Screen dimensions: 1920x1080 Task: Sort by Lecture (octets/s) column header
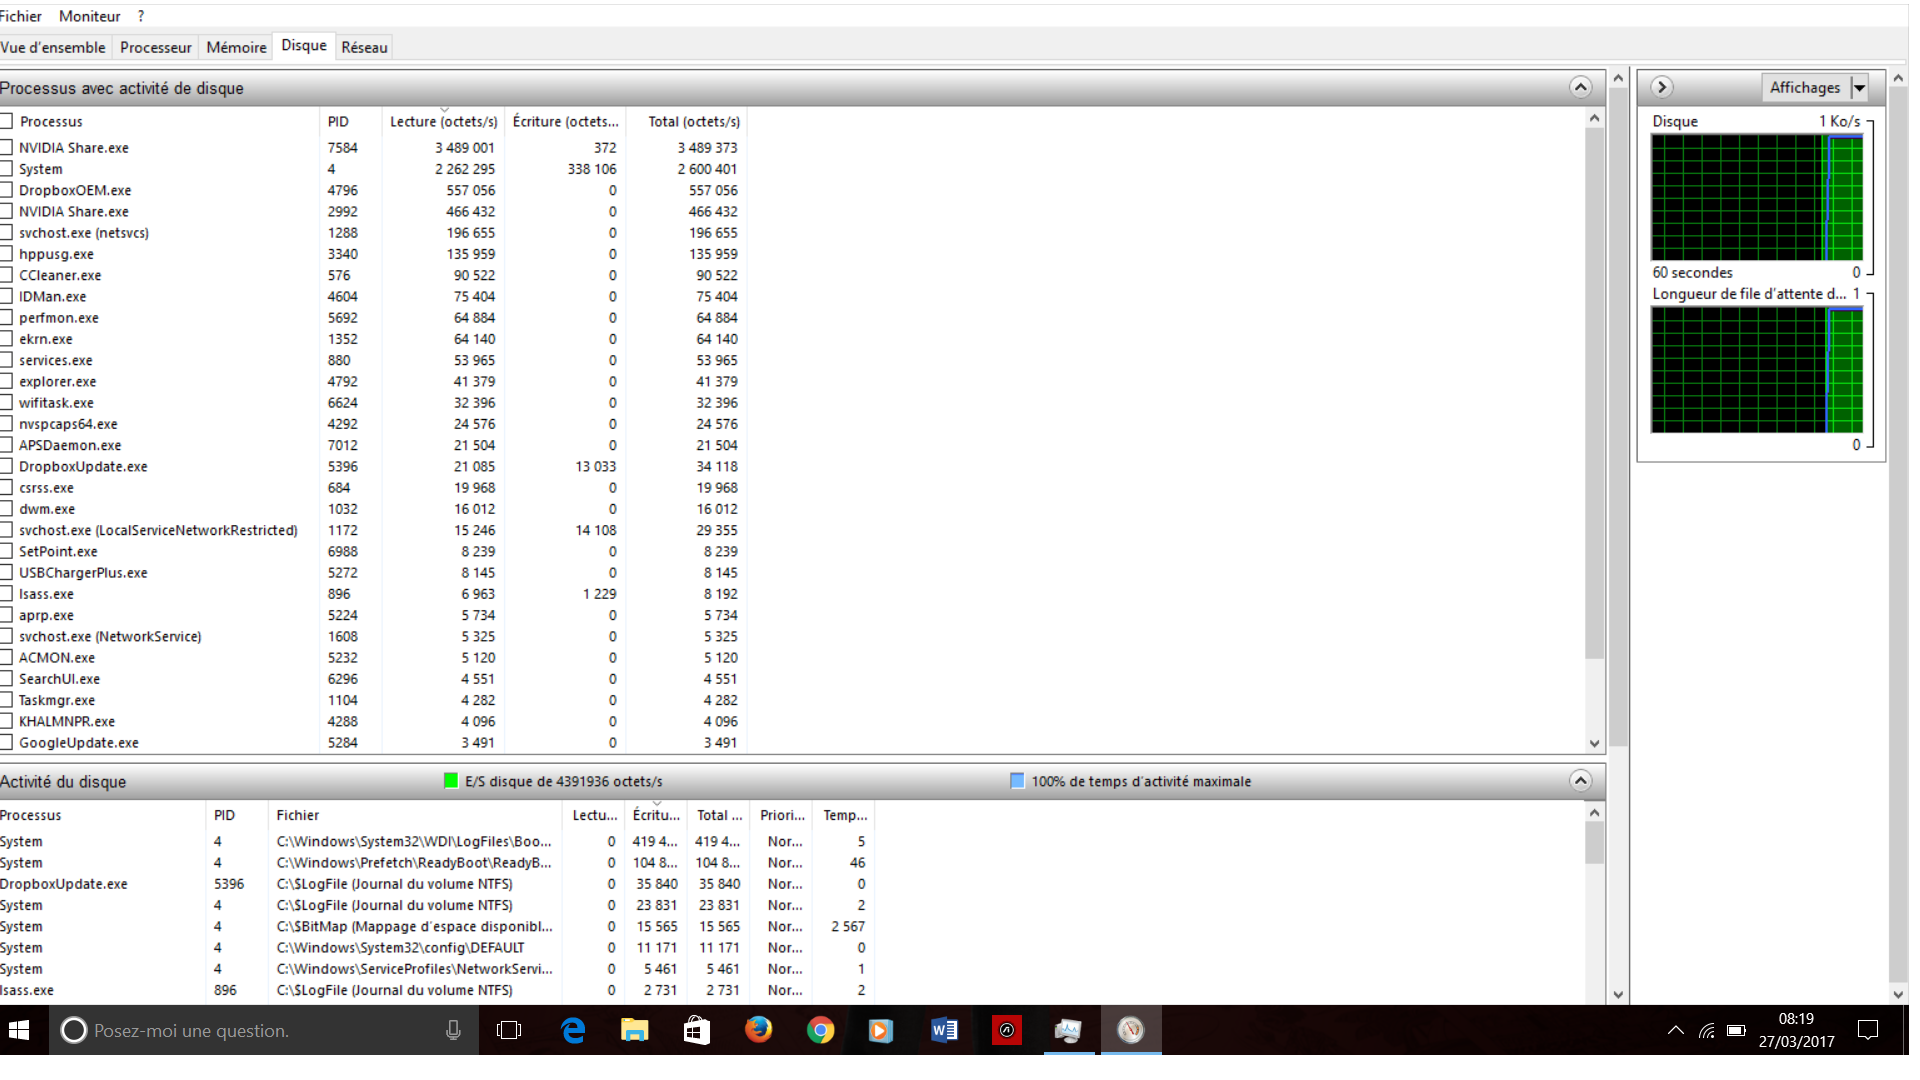[x=443, y=121]
